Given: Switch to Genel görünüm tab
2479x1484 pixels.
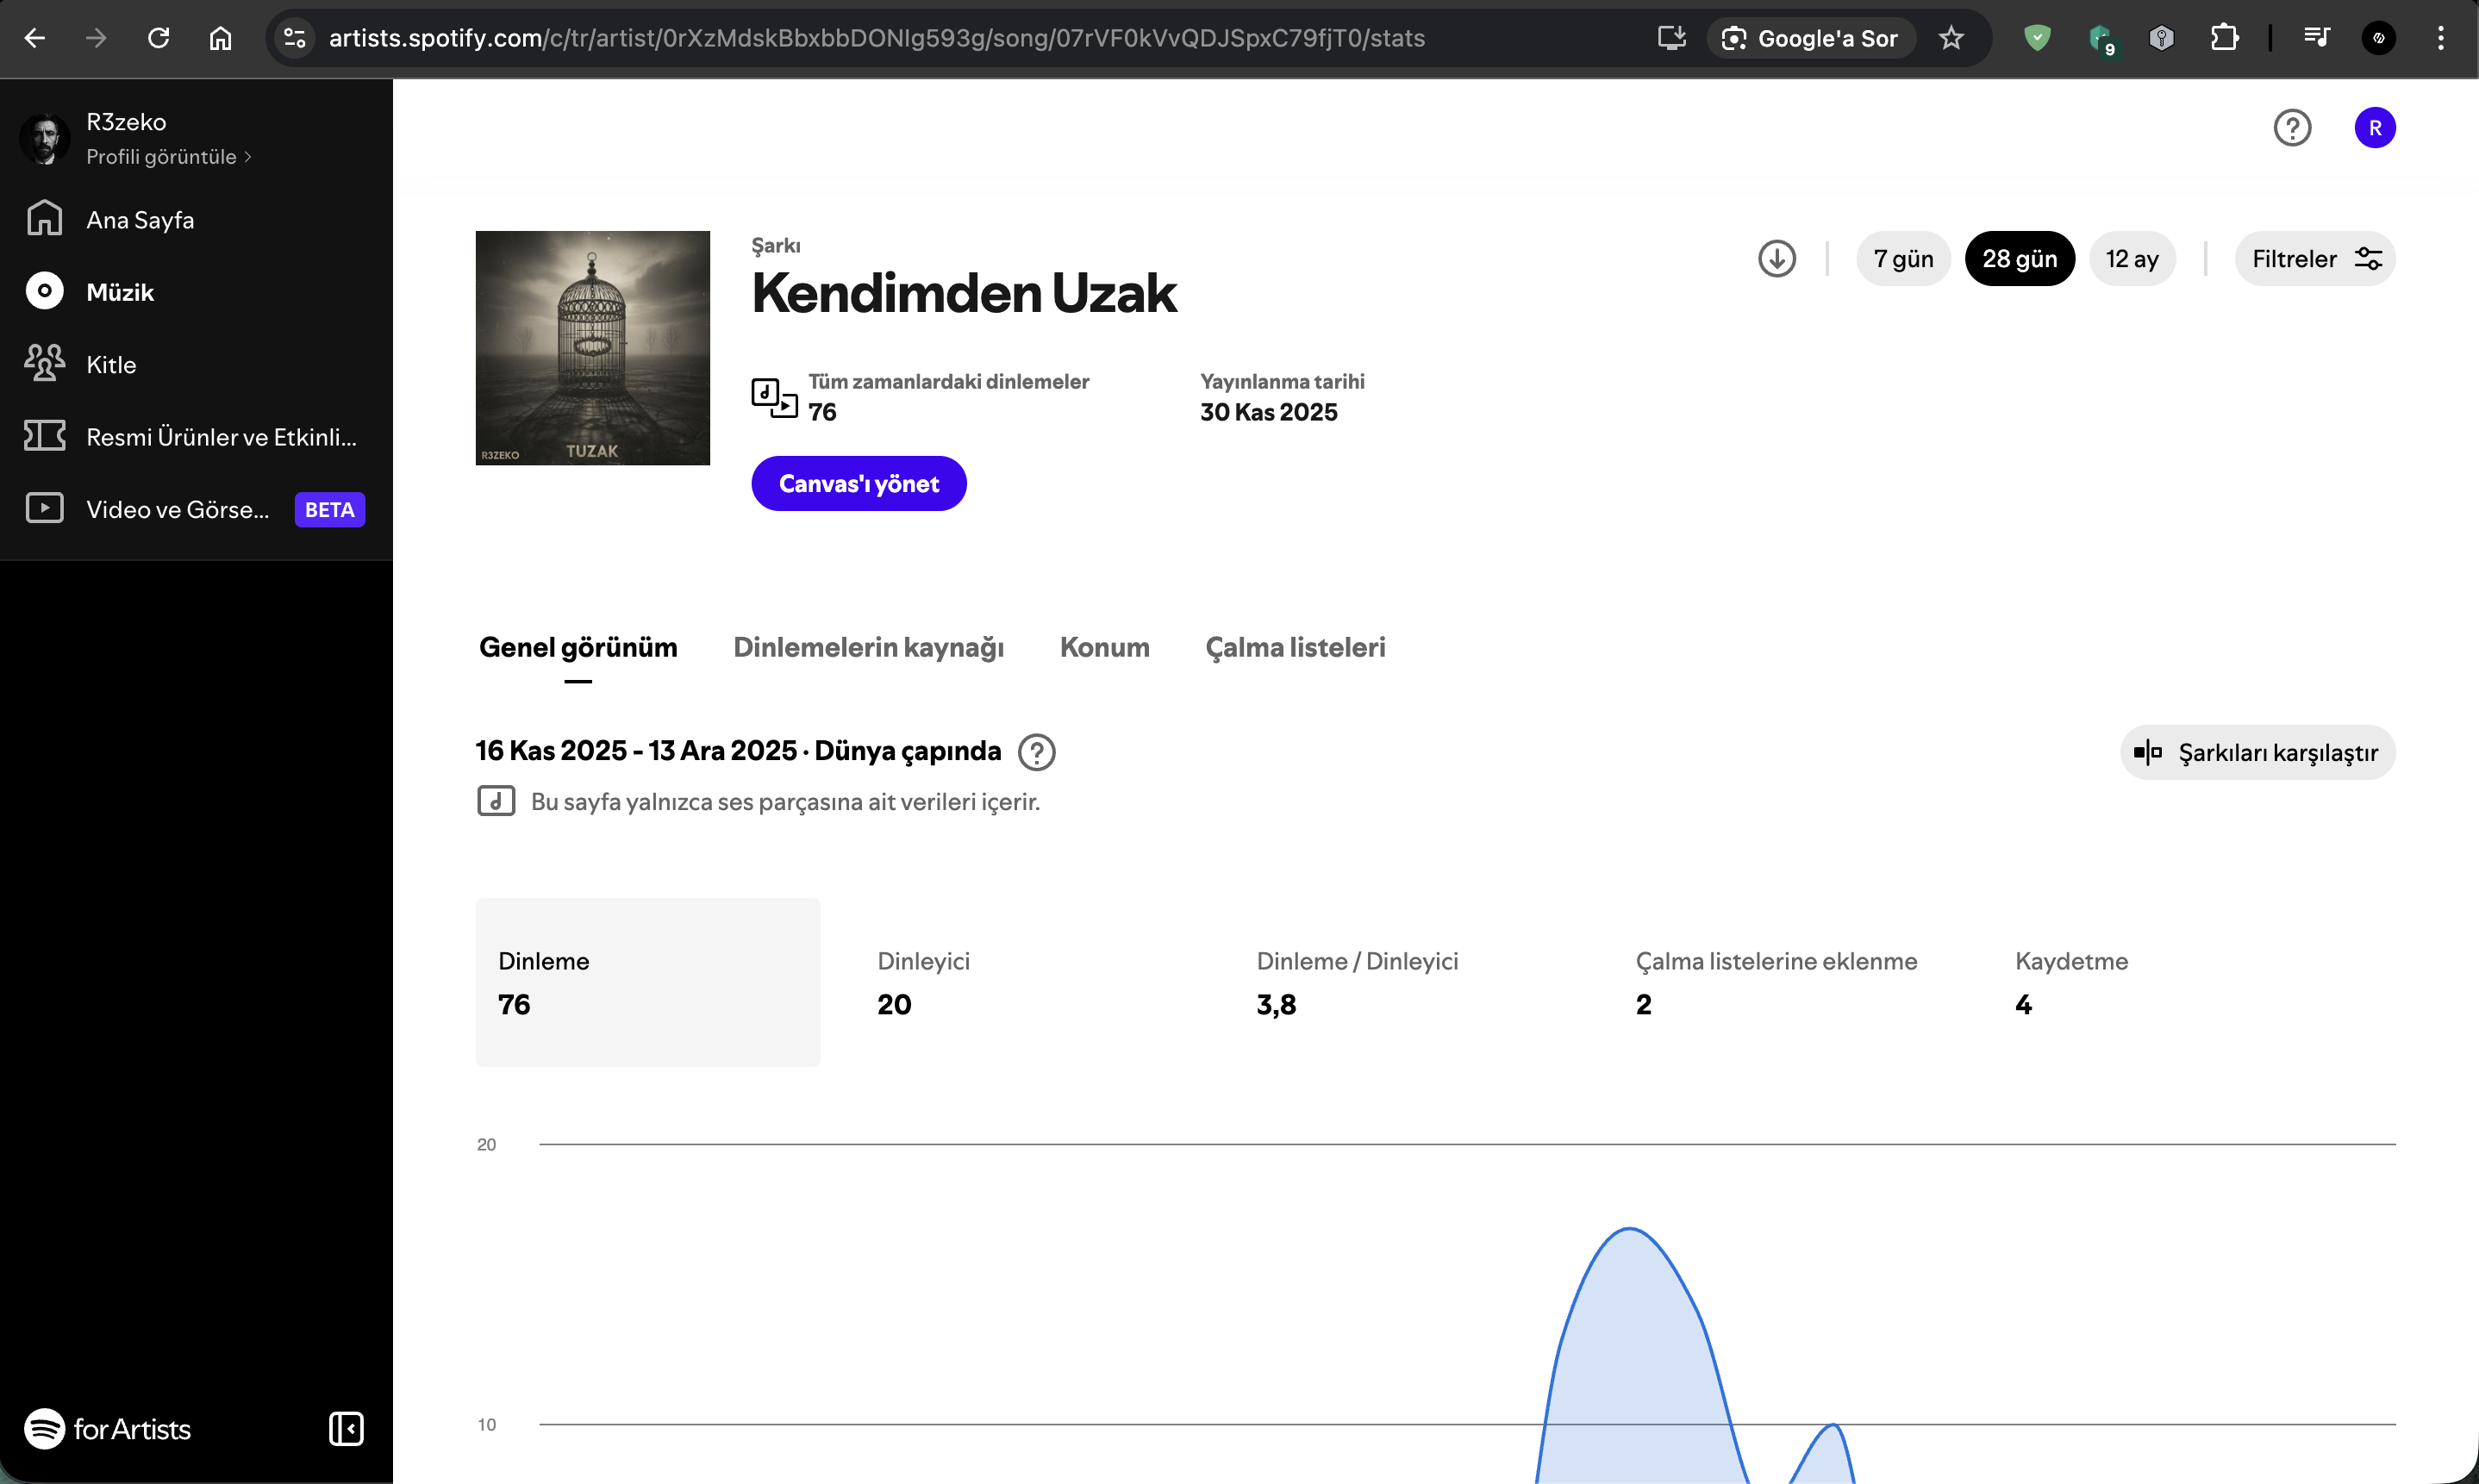Looking at the screenshot, I should point(577,647).
